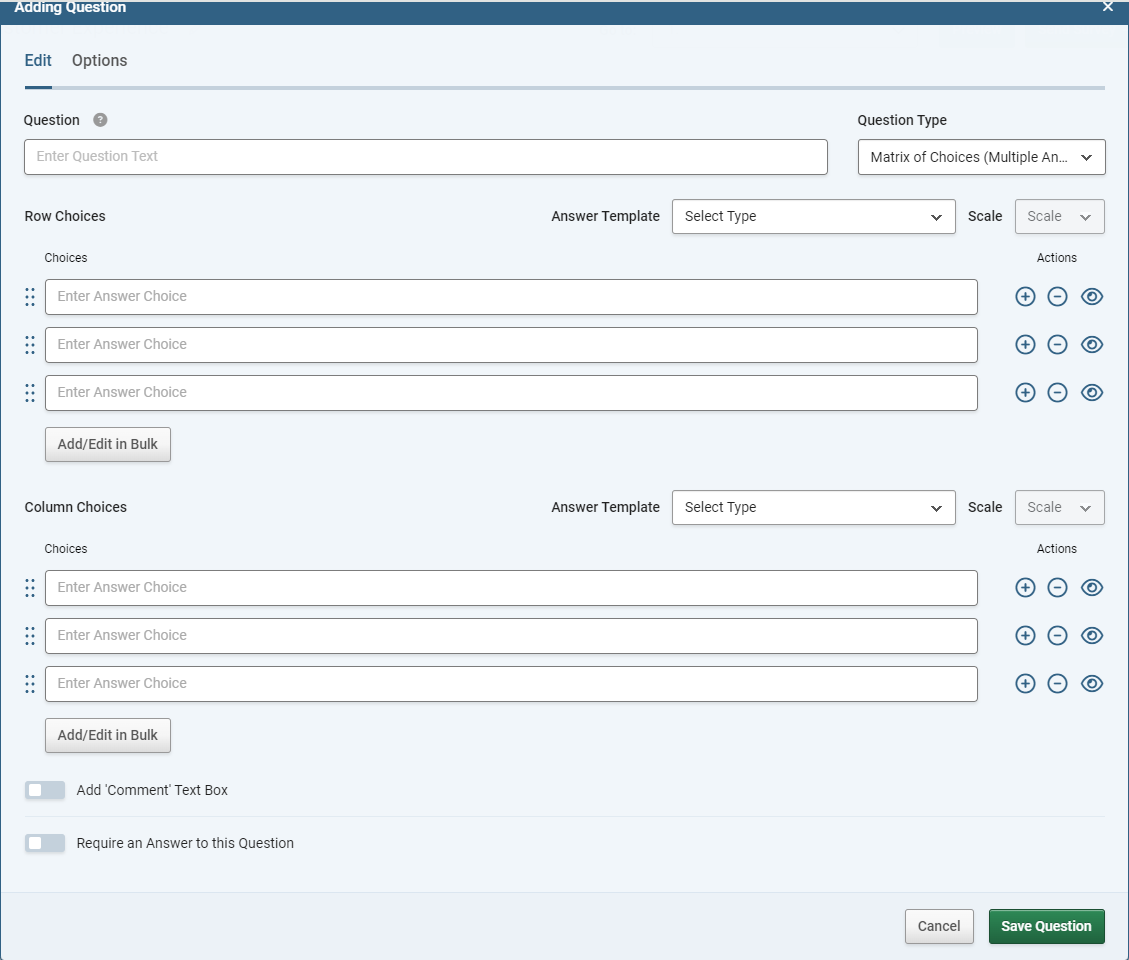This screenshot has height=960, width=1129.
Task: Cancel adding the question
Action: click(939, 926)
